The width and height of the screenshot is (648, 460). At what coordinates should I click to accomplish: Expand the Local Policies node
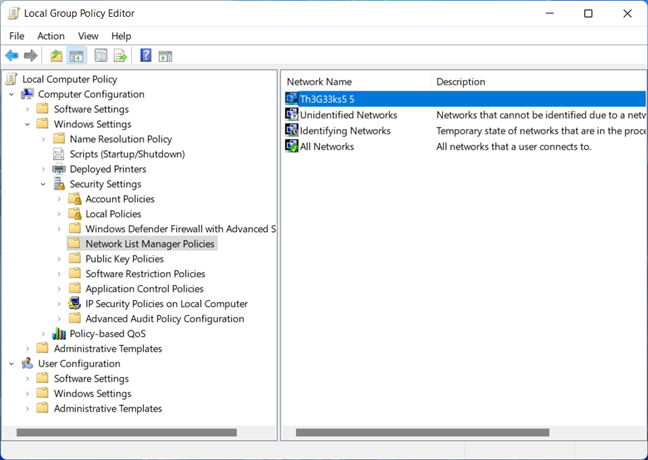coord(59,214)
